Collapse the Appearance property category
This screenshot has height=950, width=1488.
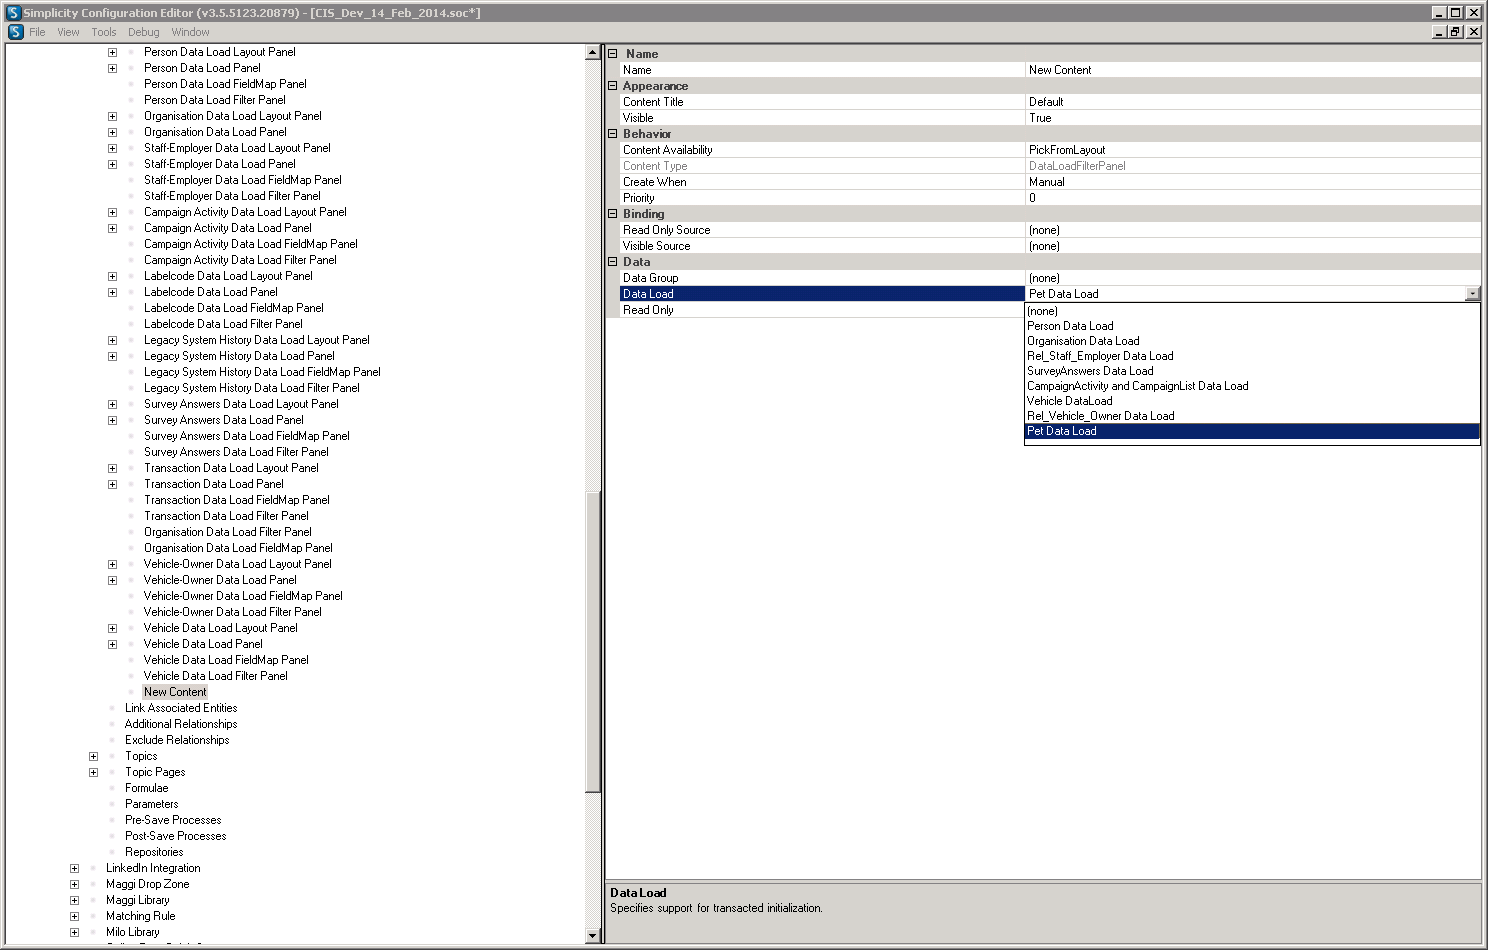point(613,86)
